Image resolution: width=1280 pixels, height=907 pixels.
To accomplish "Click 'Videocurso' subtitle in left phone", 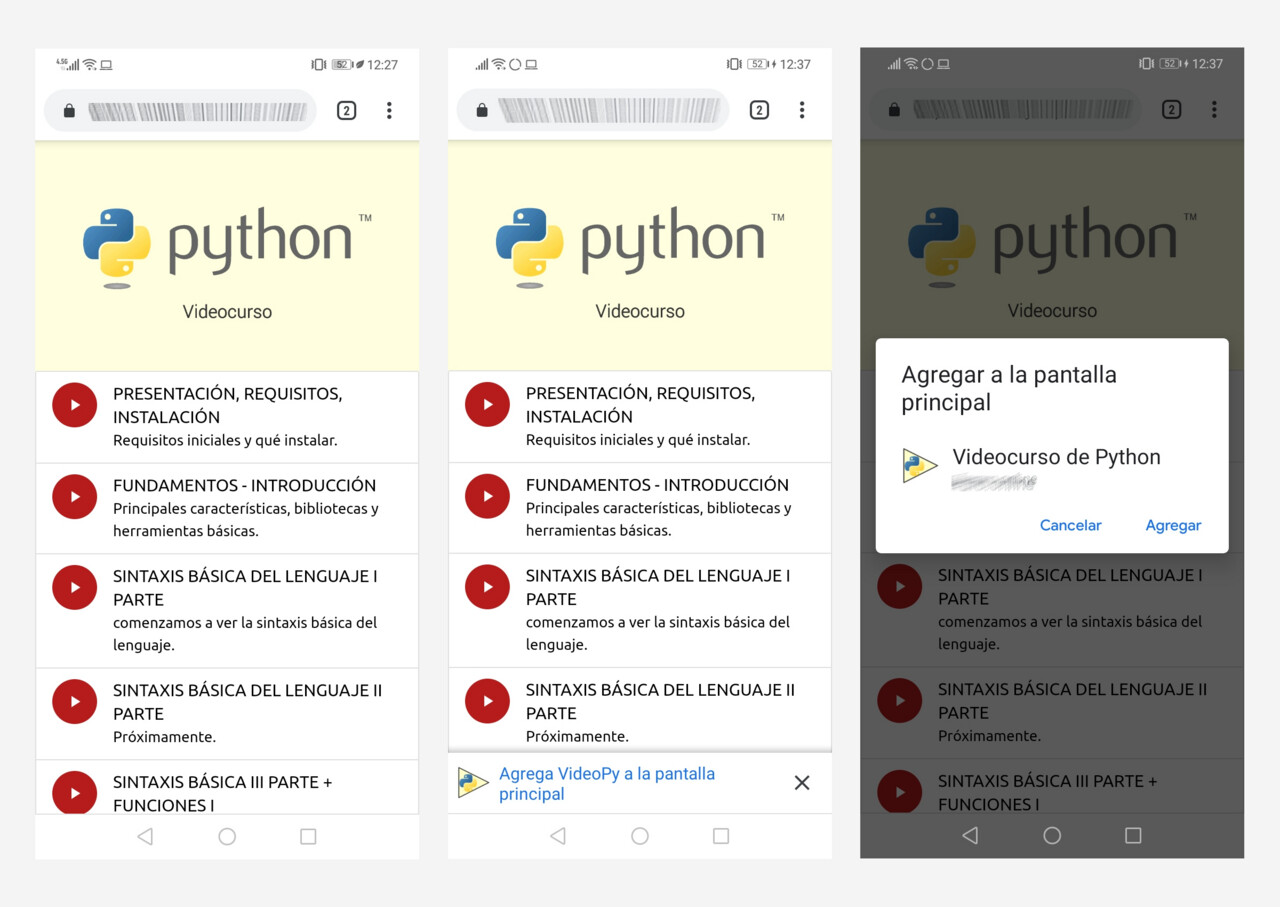I will [x=227, y=312].
